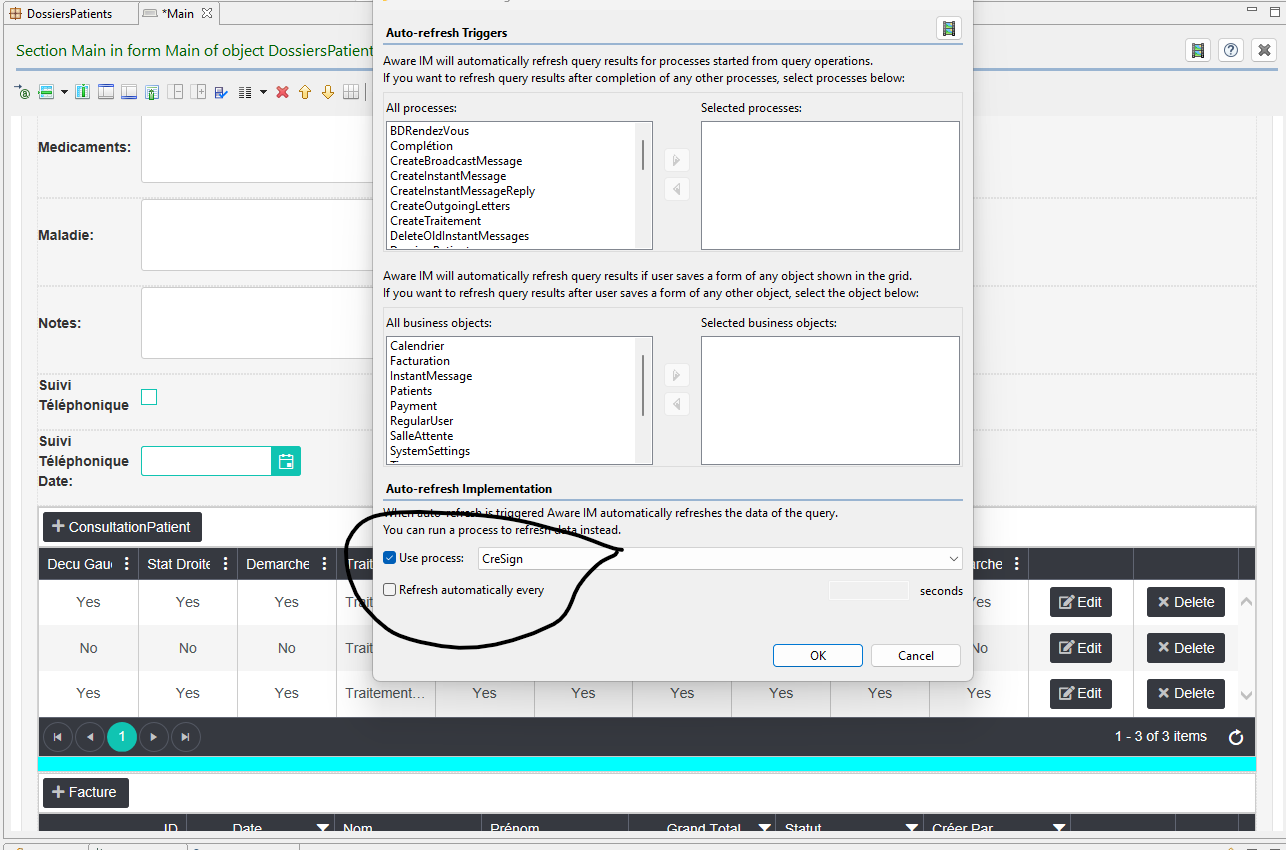
Task: Close the *Main tab with its X
Action: 206,14
